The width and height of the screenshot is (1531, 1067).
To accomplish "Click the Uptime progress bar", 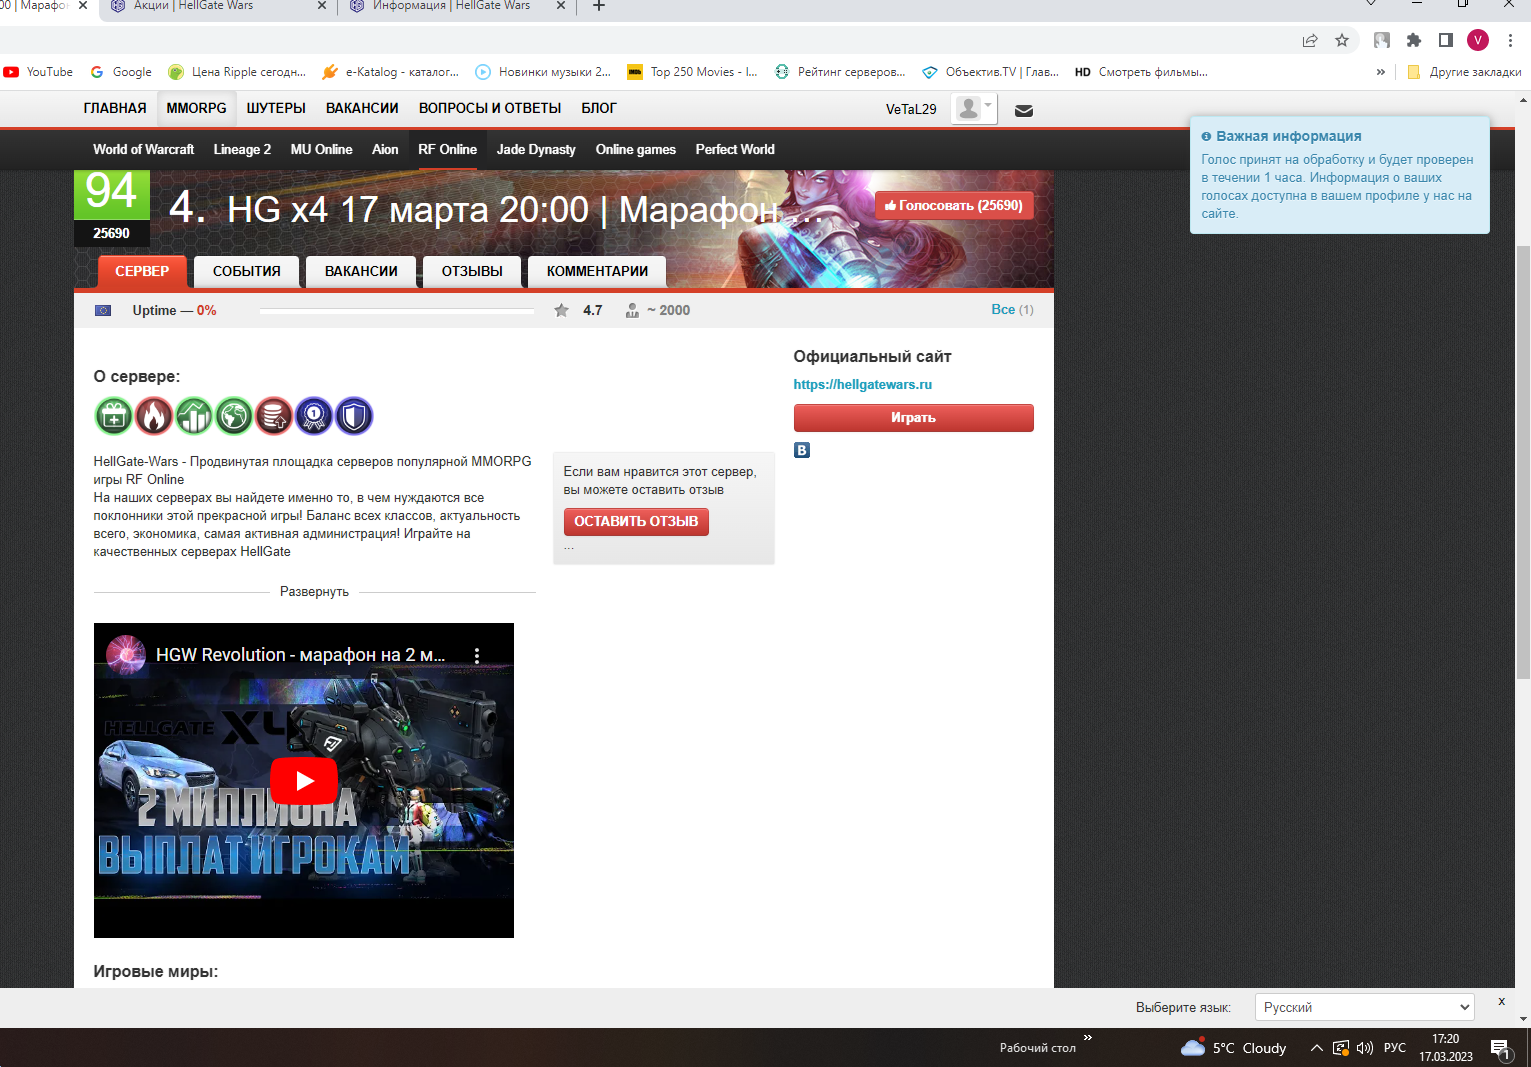I will (x=397, y=311).
